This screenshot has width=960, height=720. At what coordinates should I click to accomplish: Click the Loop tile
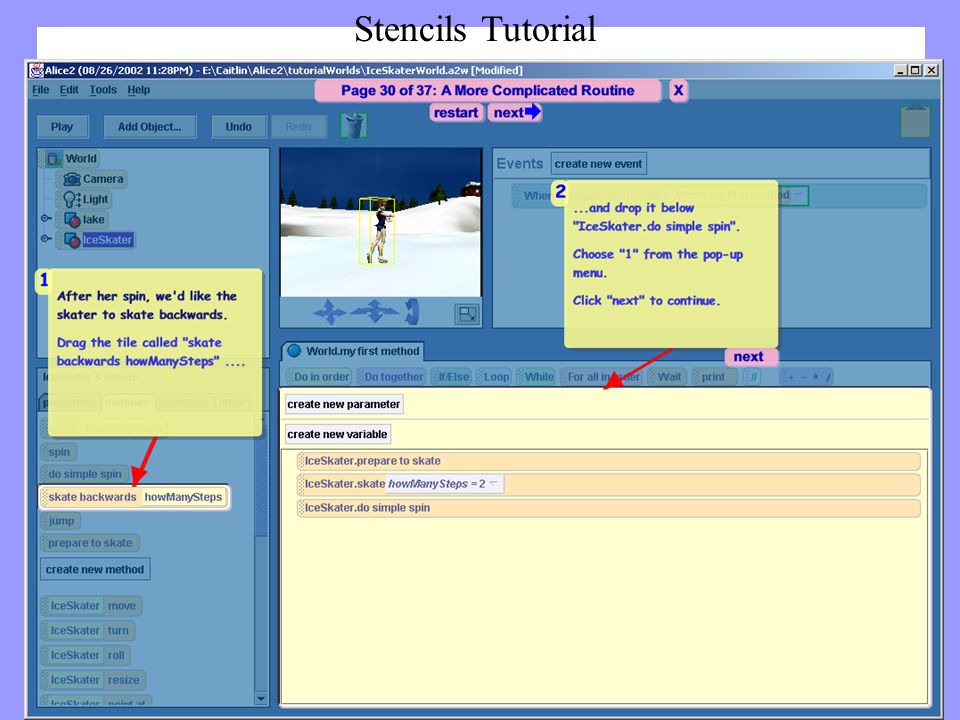click(494, 377)
